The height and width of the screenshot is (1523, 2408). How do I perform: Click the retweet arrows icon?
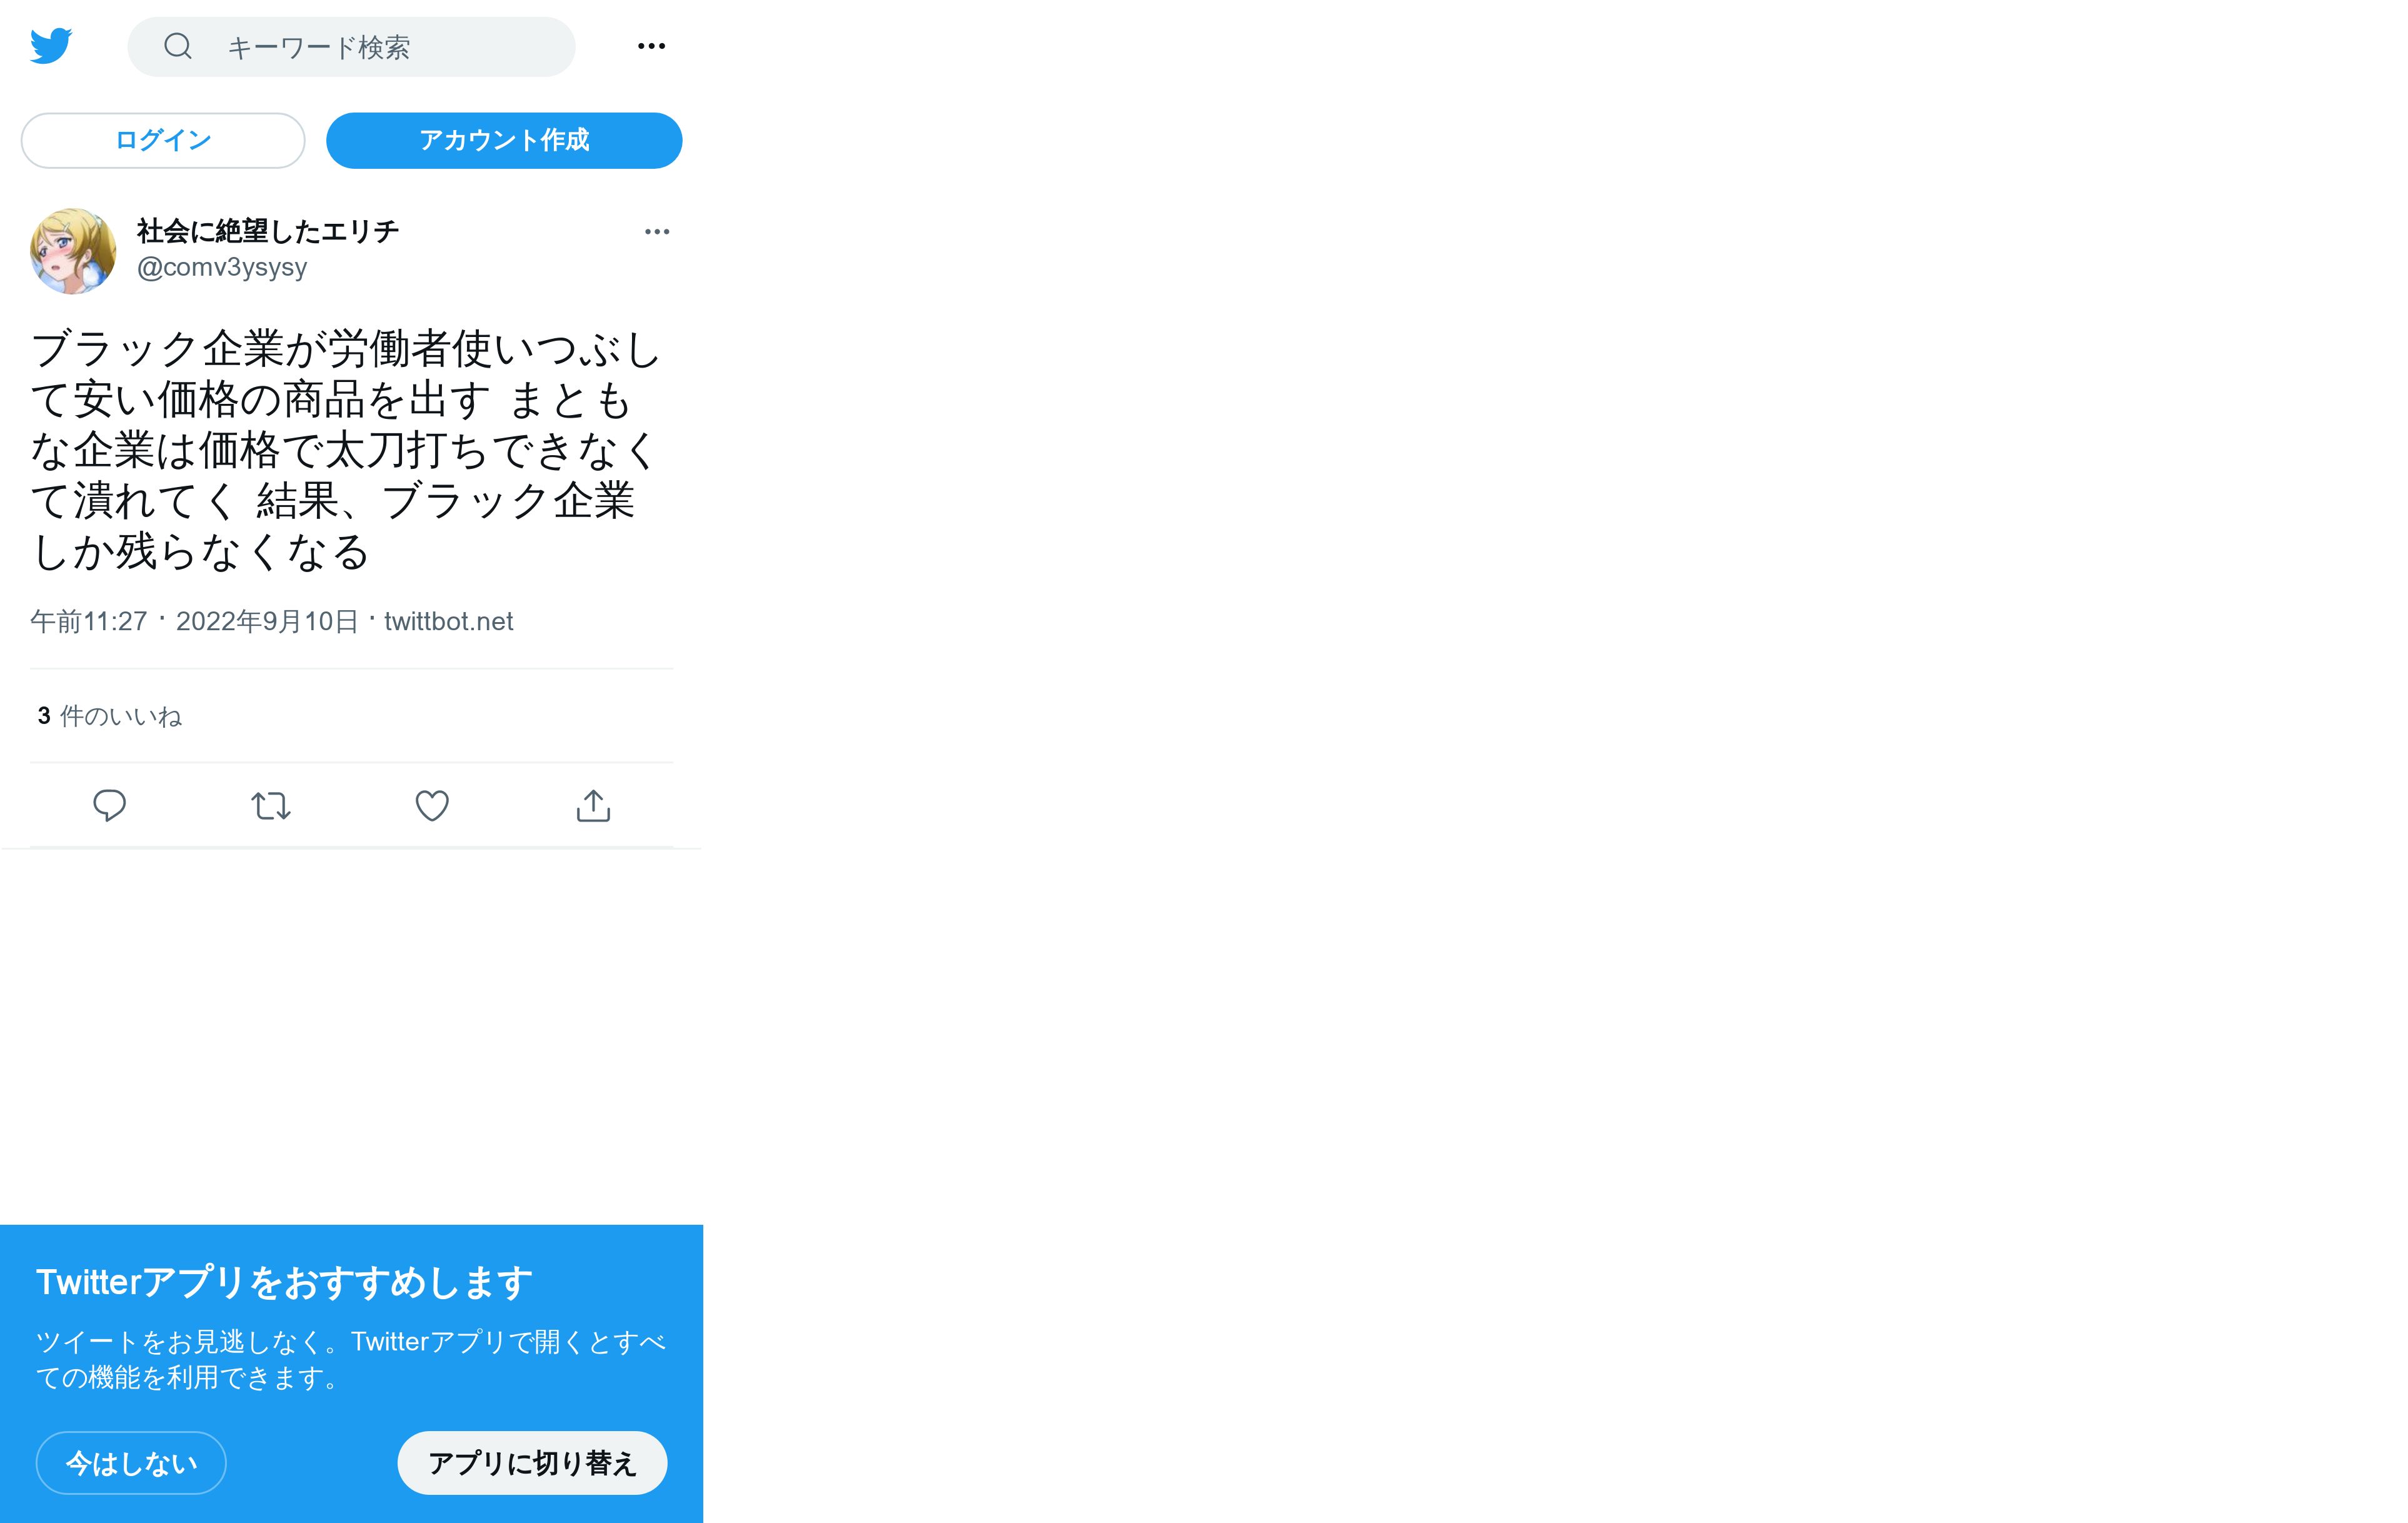pos(271,806)
